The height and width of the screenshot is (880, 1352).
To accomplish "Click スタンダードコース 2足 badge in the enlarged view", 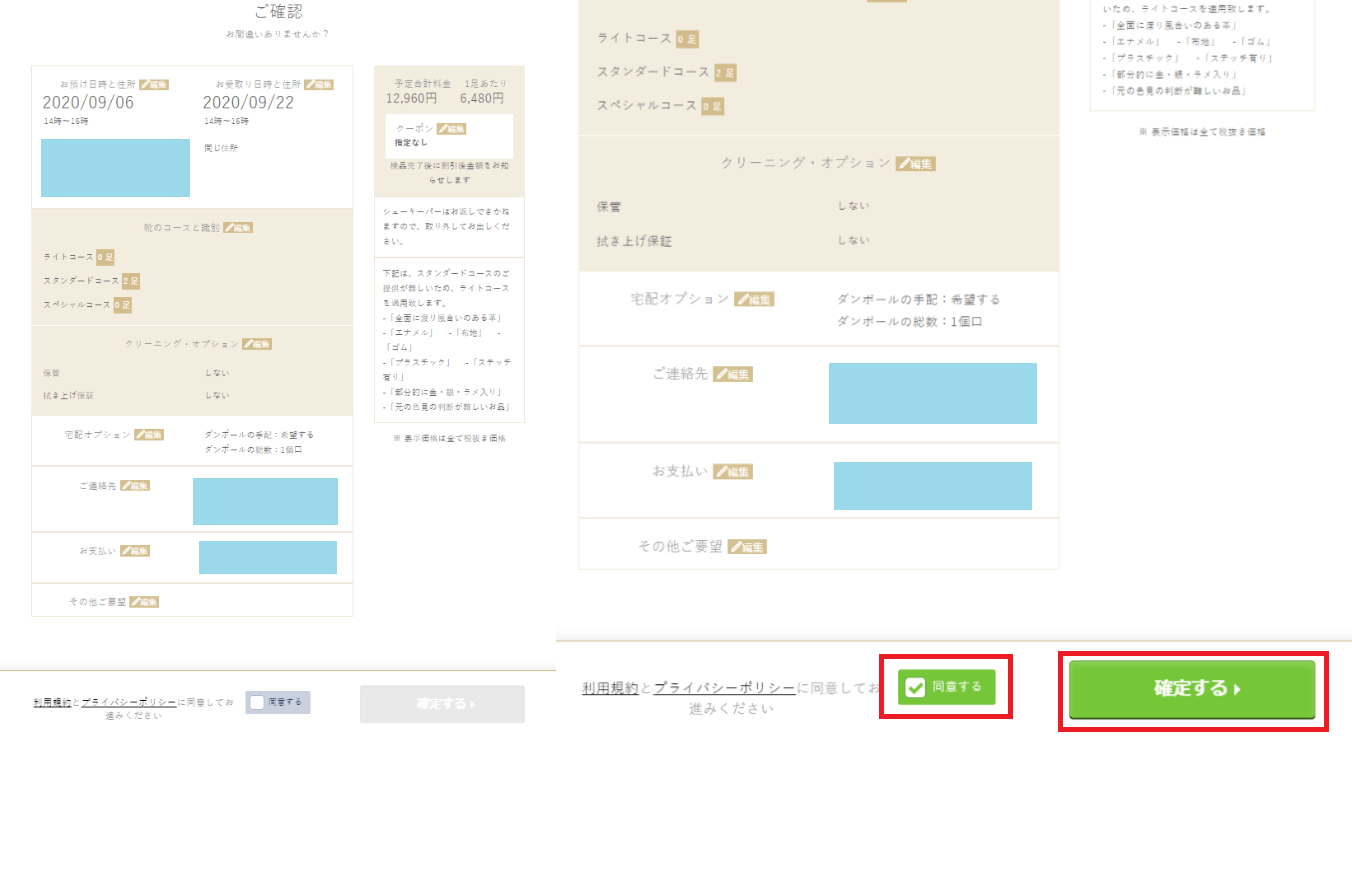I will [725, 73].
